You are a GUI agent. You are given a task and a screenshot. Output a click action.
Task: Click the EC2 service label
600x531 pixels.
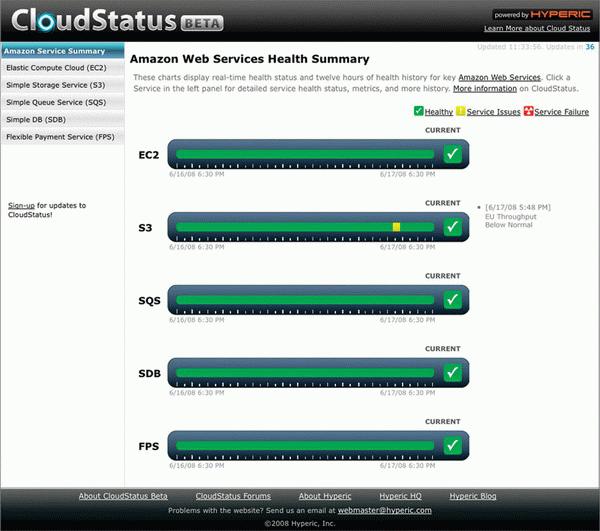(x=148, y=155)
